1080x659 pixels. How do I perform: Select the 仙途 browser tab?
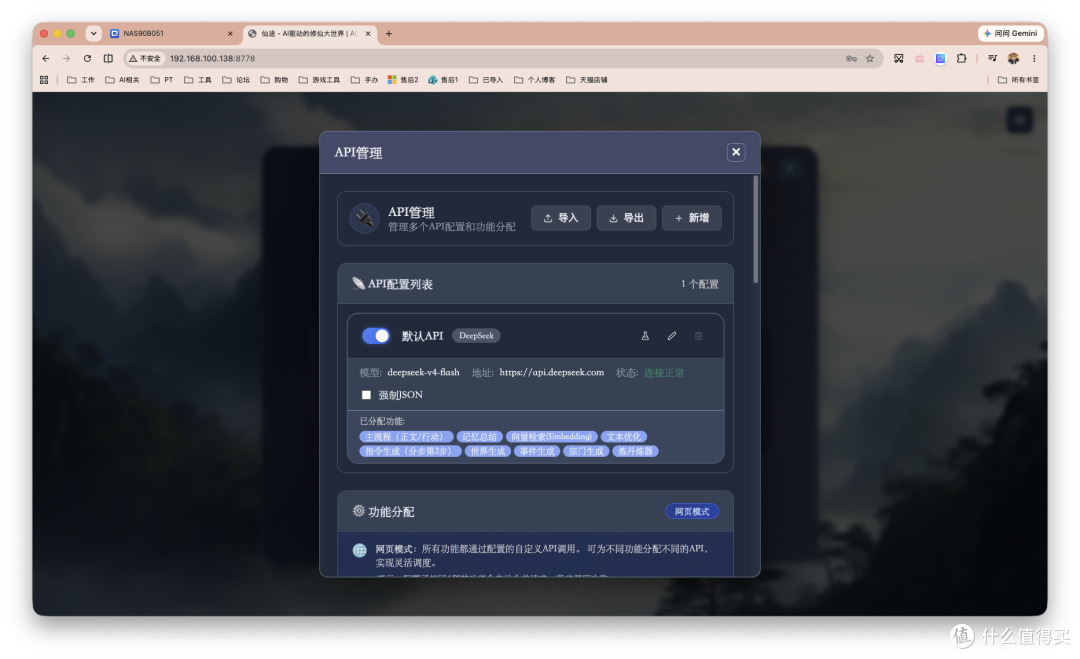(309, 33)
